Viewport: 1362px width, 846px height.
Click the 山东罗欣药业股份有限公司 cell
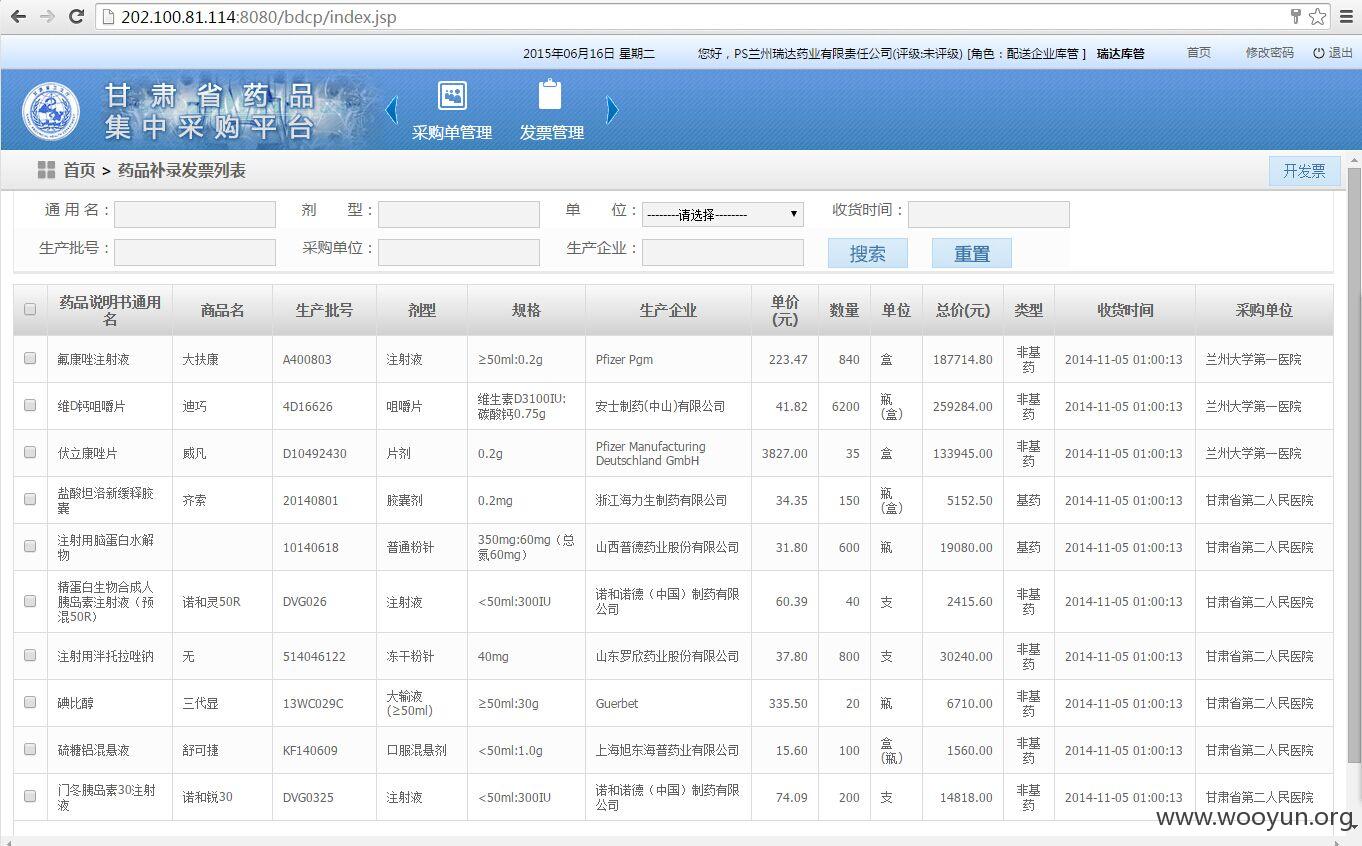(x=667, y=656)
